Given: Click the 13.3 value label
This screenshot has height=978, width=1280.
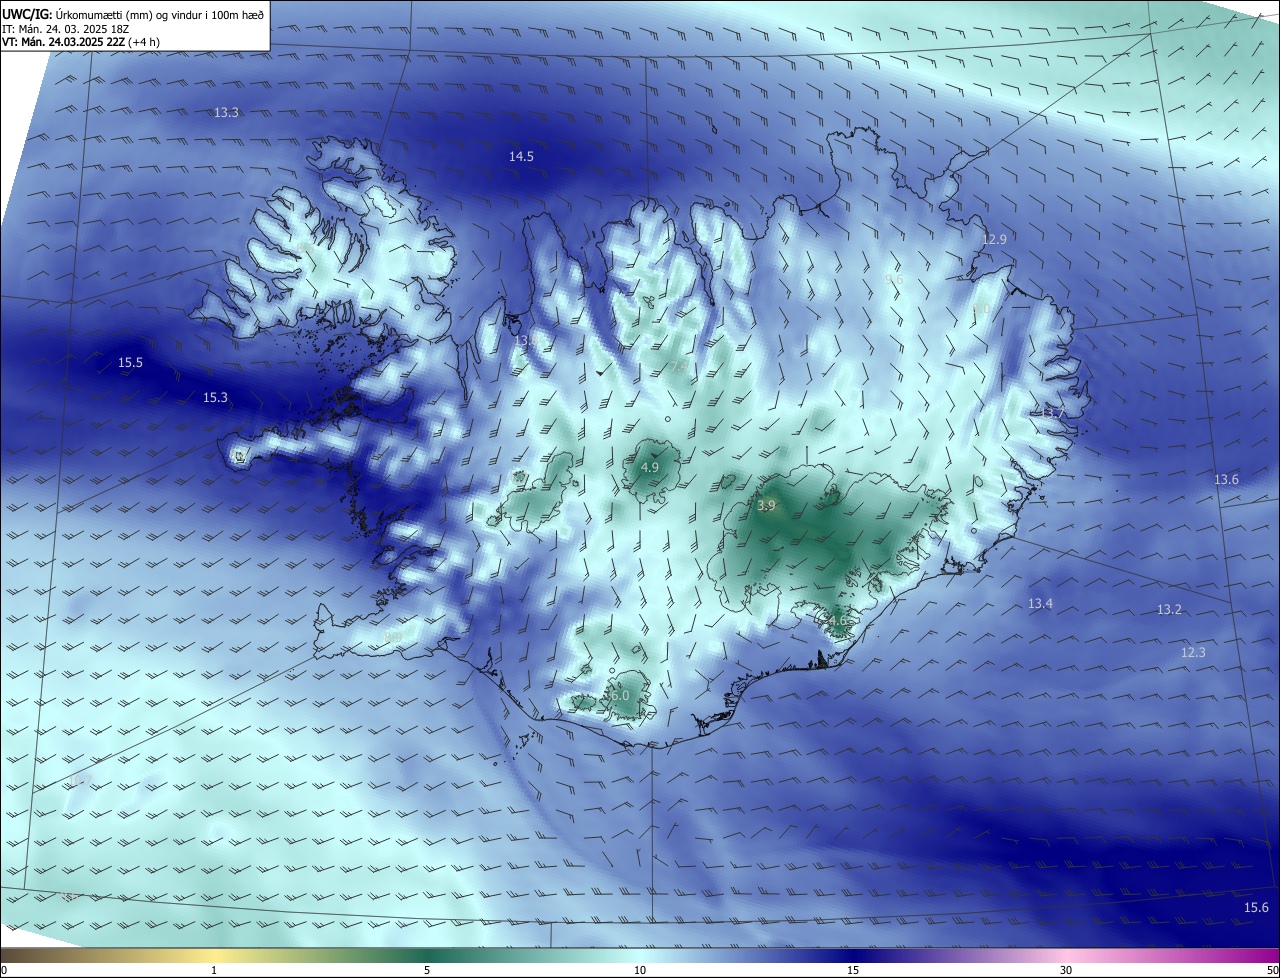Looking at the screenshot, I should 227,112.
